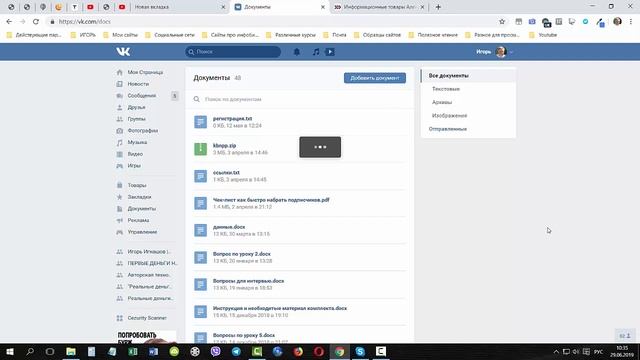Click the Добавить документ button
Image resolution: width=640 pixels, height=360 pixels.
pyautogui.click(x=375, y=78)
